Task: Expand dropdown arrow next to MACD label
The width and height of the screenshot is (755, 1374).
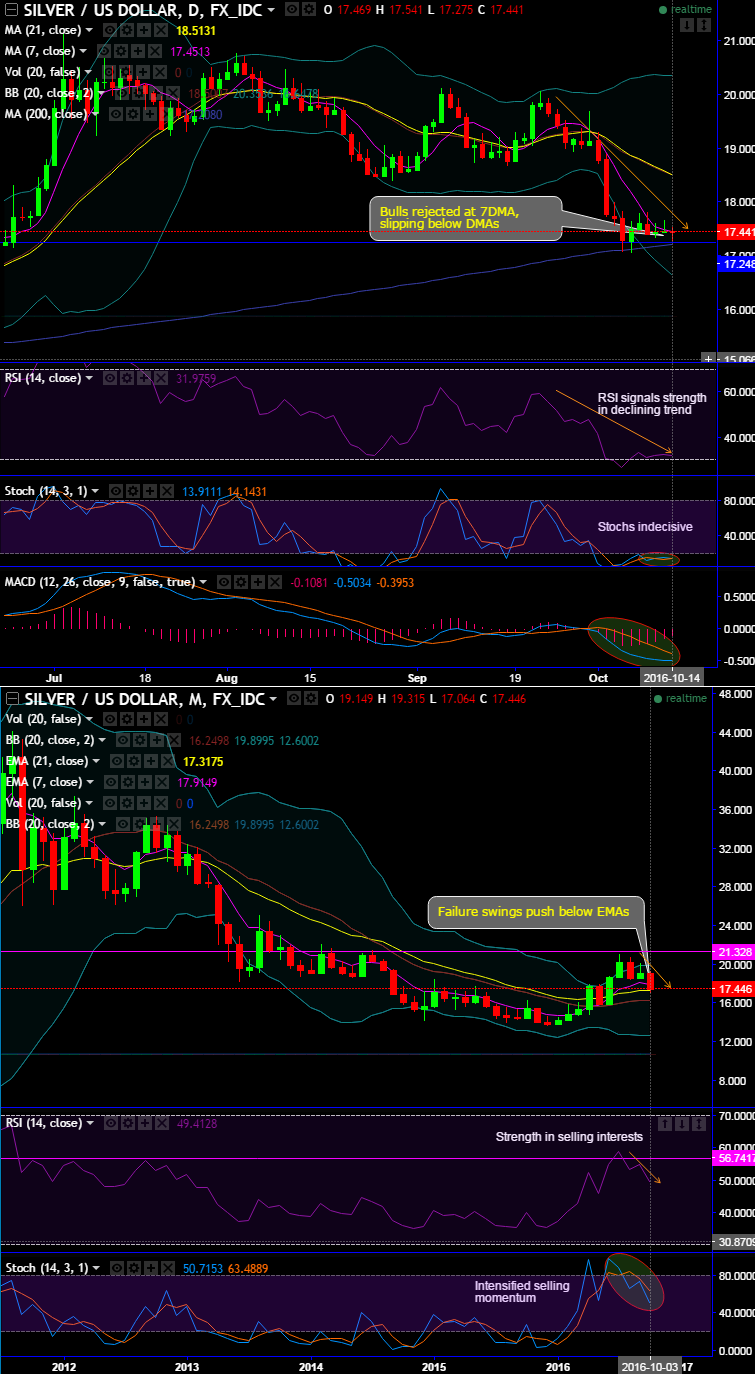Action: 203,582
